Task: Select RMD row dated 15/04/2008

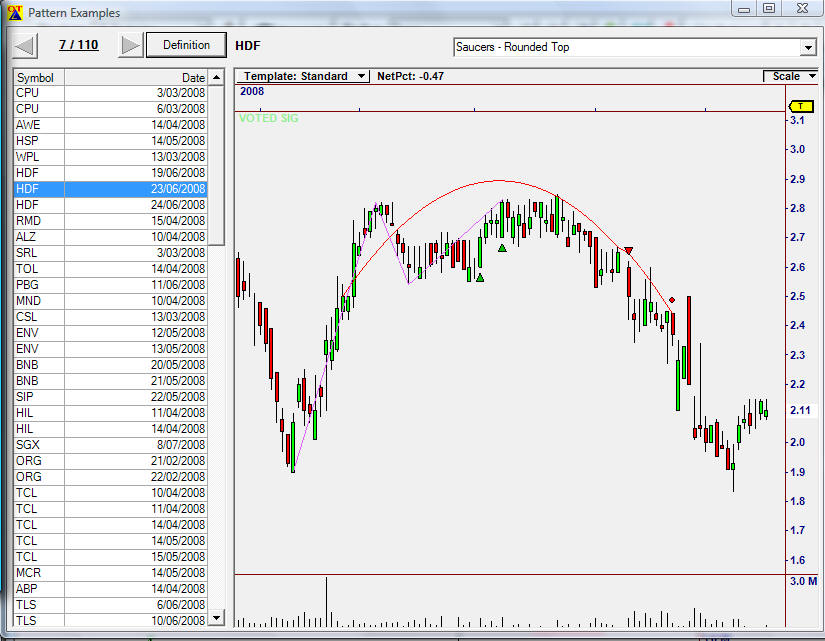Action: pos(110,221)
